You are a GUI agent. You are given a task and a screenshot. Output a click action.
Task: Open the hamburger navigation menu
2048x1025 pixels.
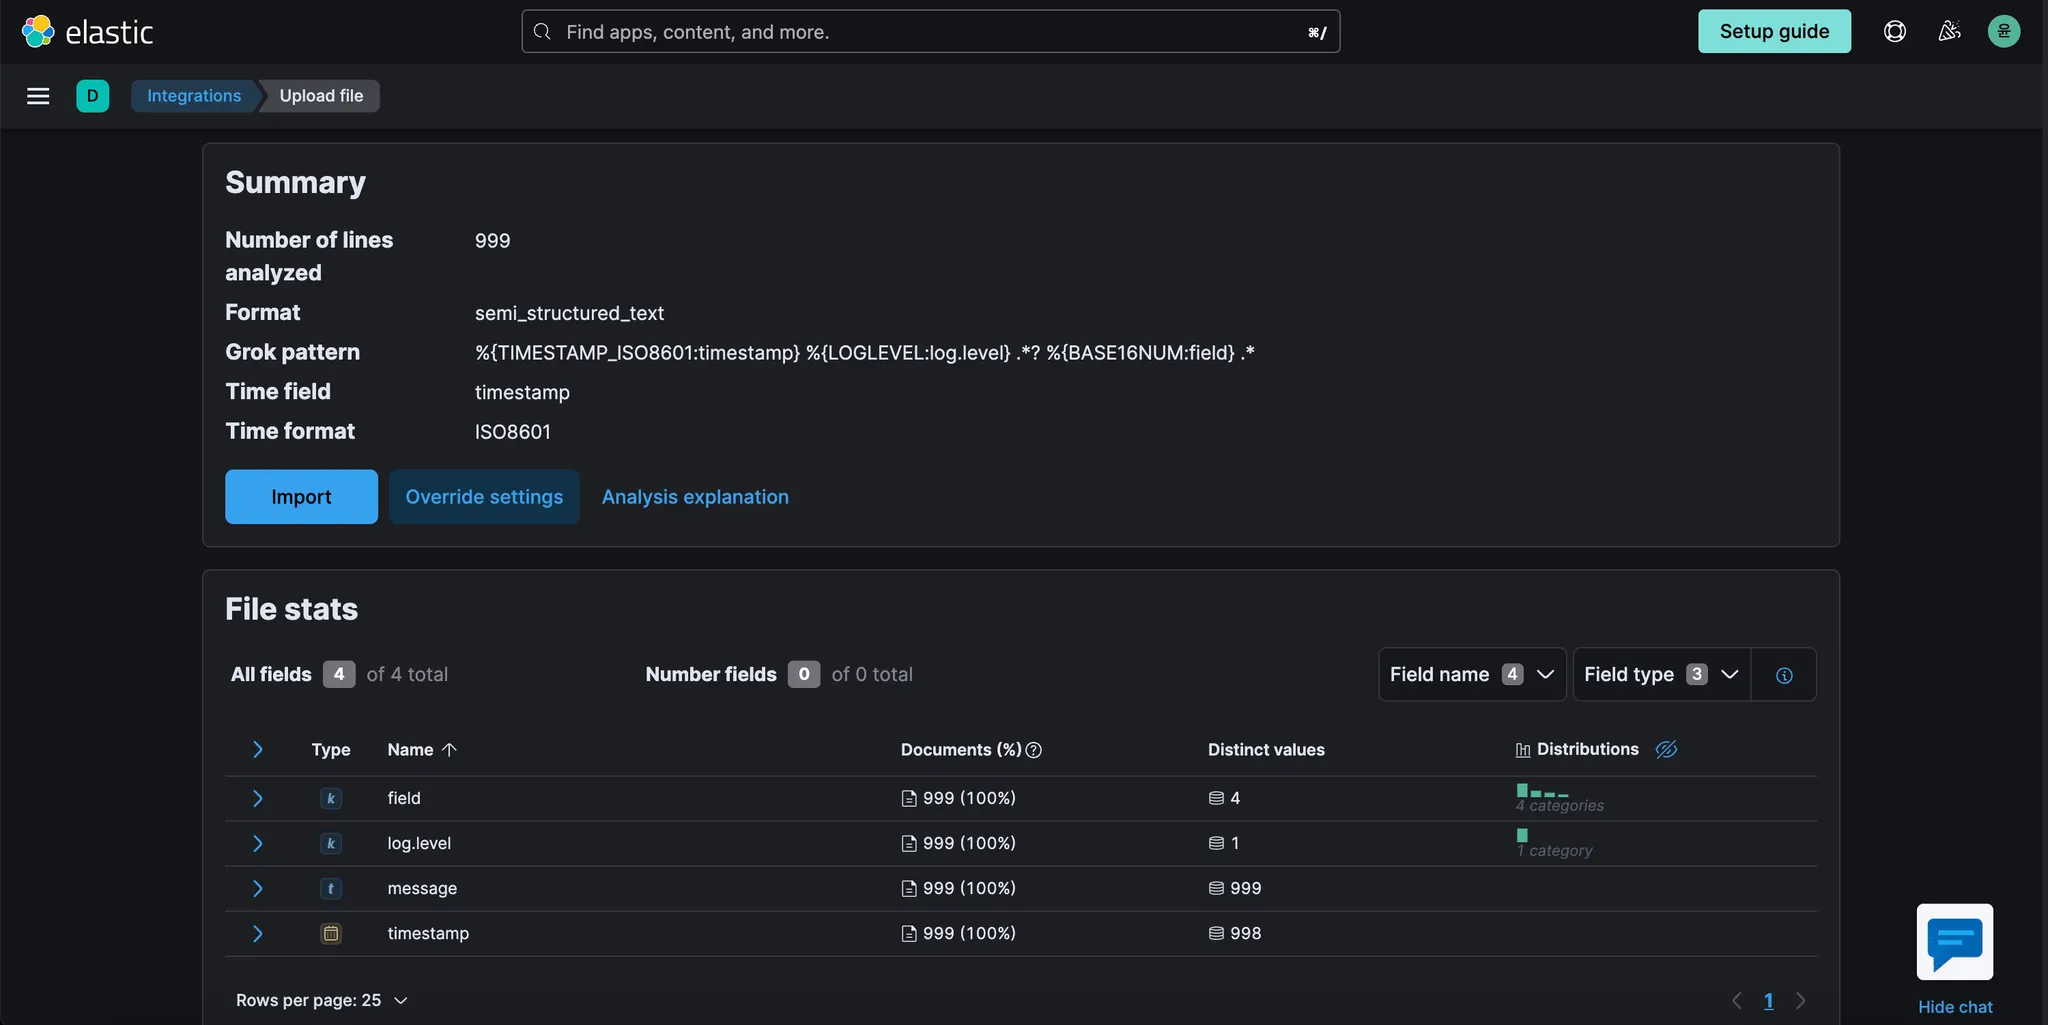pos(38,96)
